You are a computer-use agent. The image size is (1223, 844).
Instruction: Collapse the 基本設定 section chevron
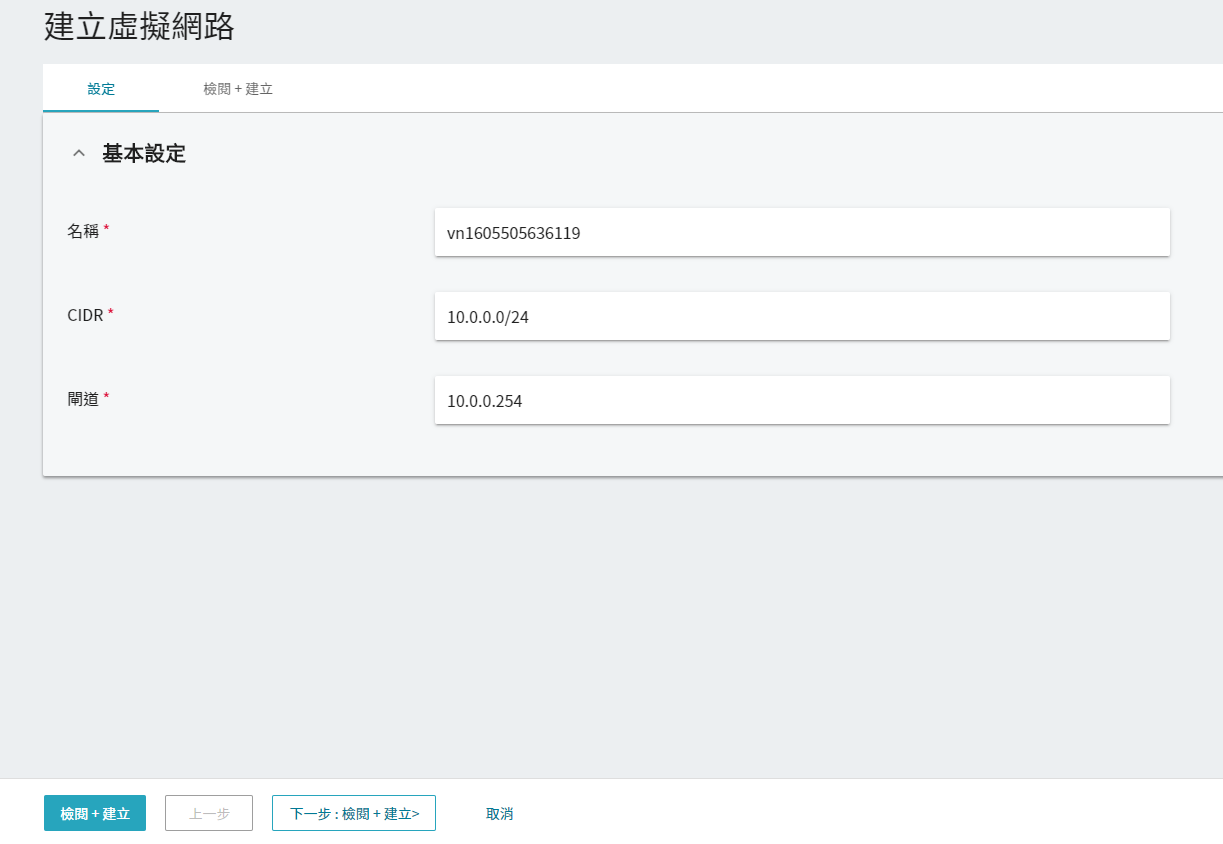coord(79,154)
